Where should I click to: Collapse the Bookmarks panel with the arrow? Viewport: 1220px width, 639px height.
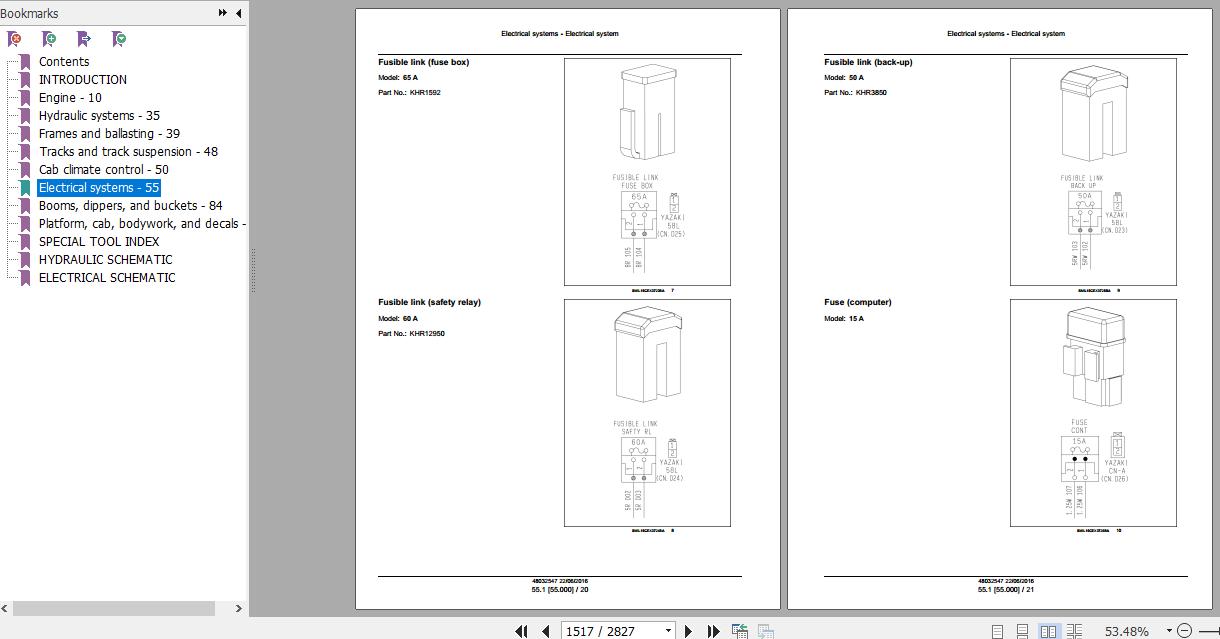click(x=237, y=13)
